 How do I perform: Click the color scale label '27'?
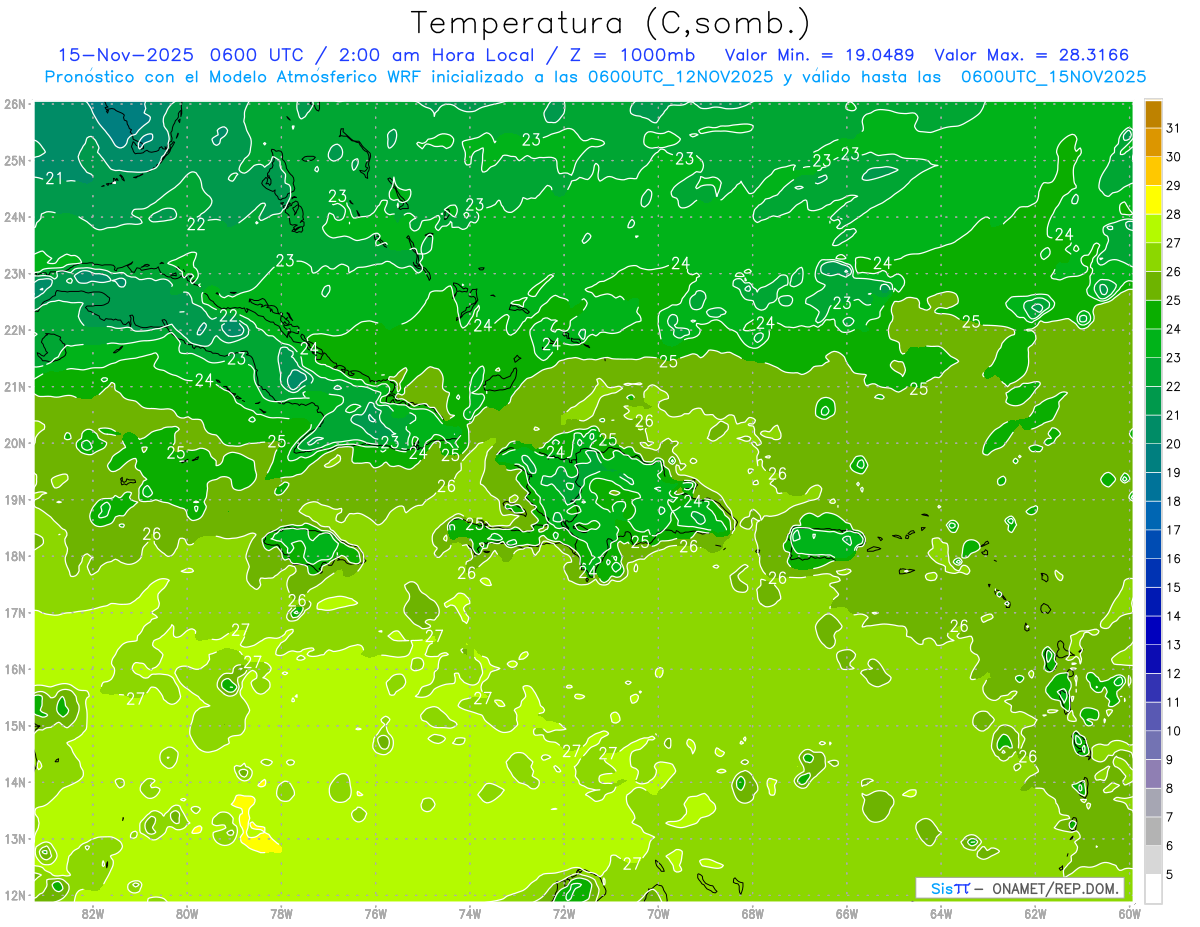[1174, 243]
